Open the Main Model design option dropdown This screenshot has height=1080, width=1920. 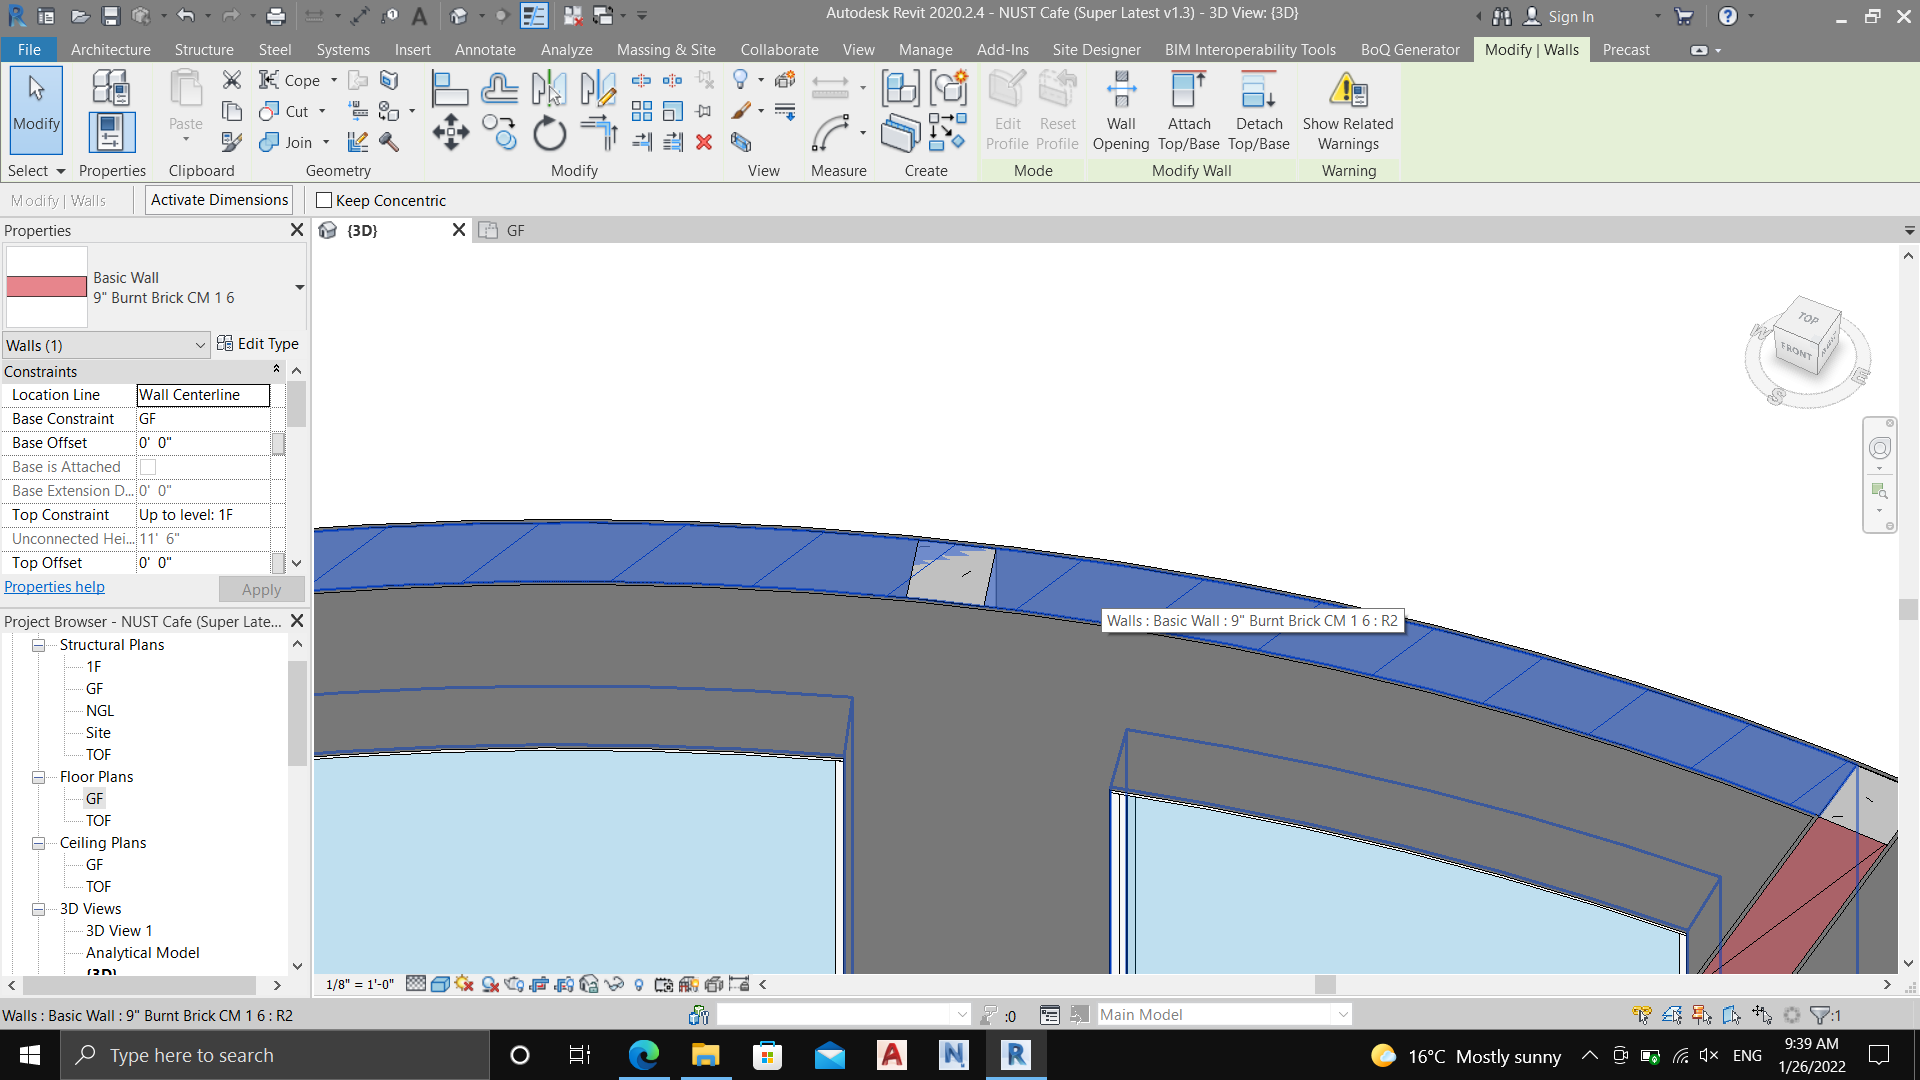(x=1225, y=1014)
